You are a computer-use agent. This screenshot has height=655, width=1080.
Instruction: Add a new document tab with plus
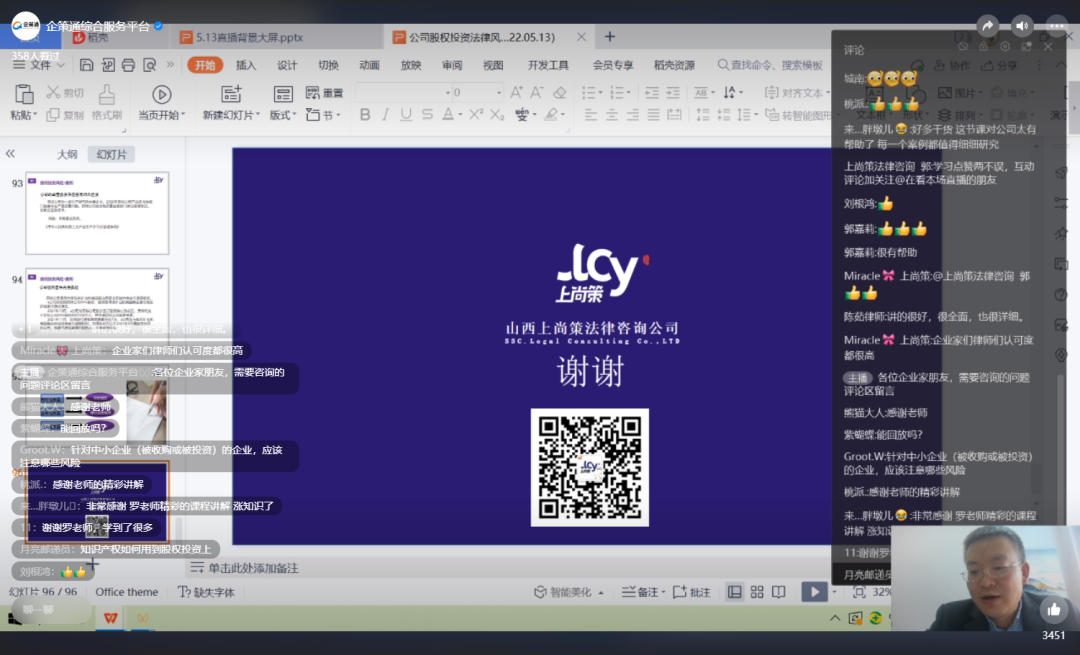[x=610, y=37]
